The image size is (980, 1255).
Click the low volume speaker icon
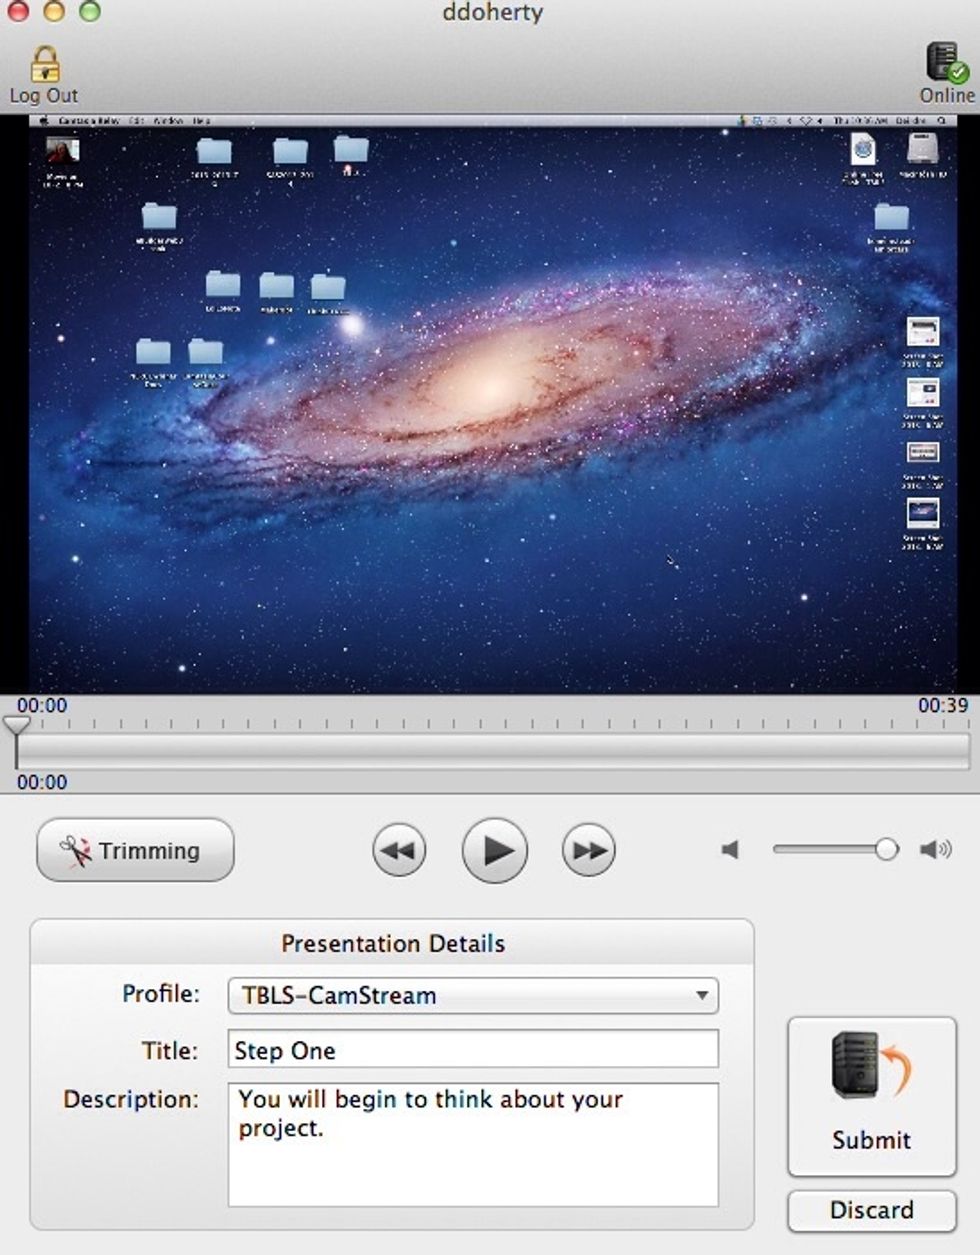tap(731, 850)
